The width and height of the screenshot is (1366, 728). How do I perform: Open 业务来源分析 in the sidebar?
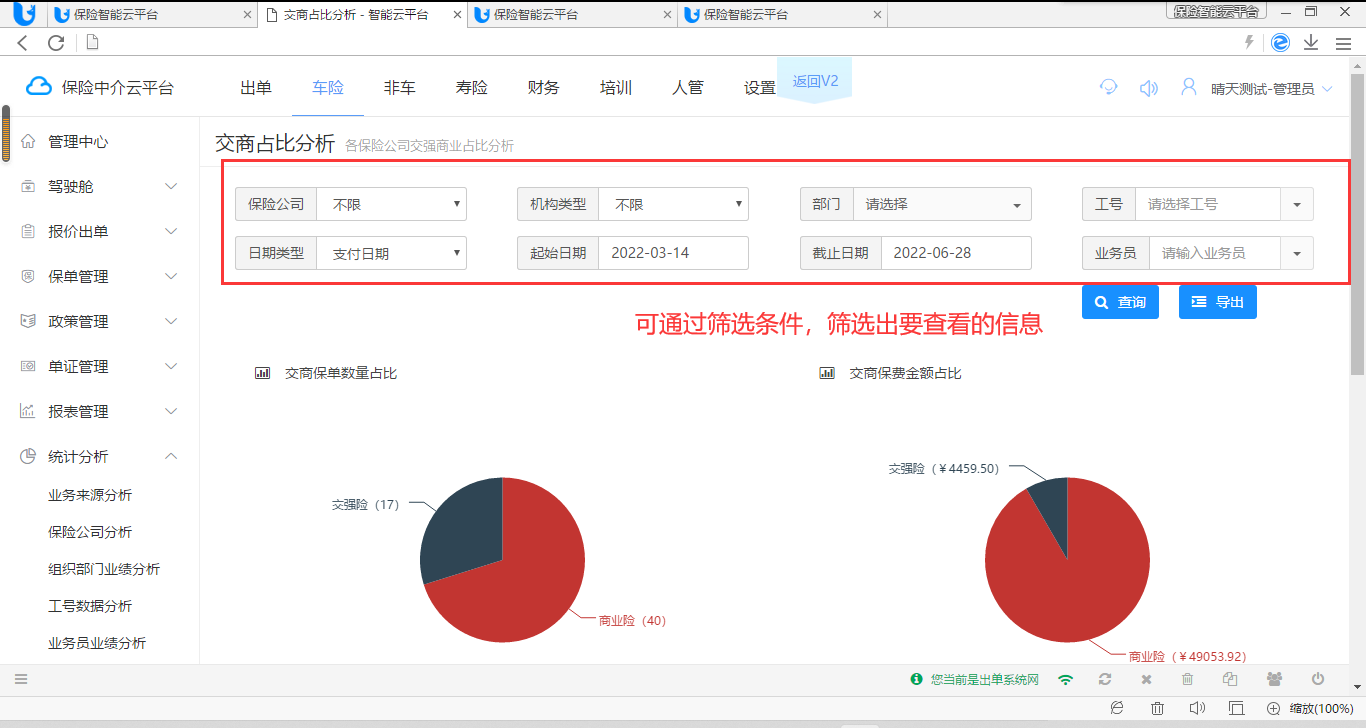coord(90,495)
